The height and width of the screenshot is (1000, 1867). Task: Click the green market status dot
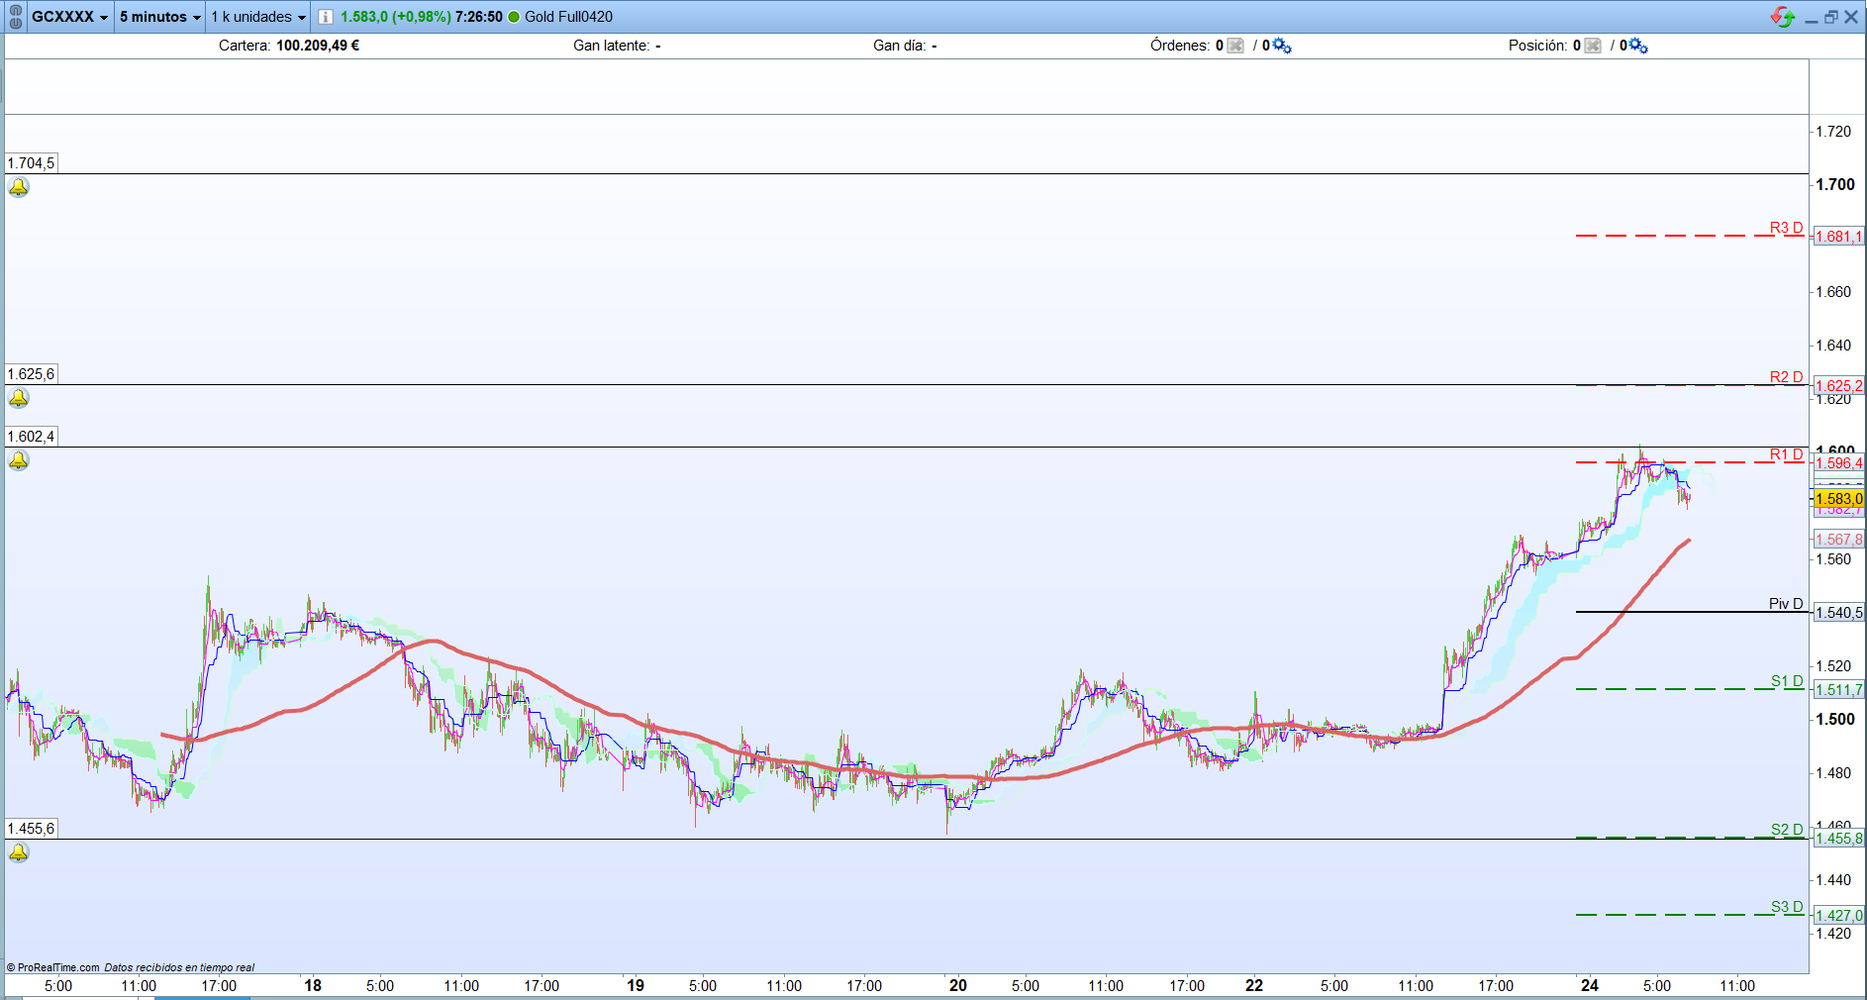(514, 17)
